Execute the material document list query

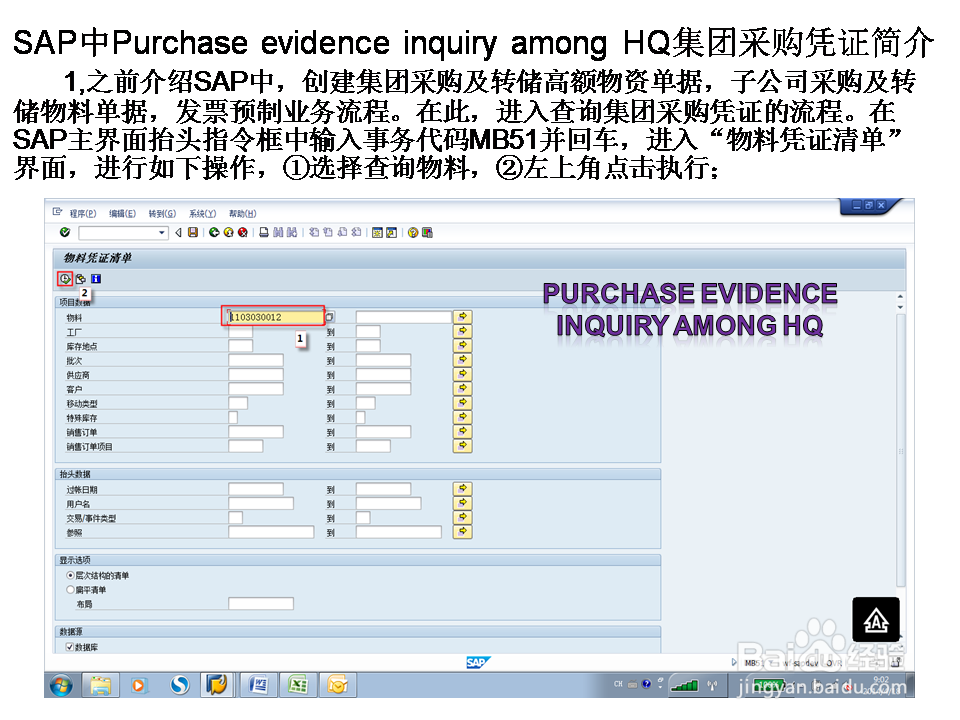[x=64, y=278]
